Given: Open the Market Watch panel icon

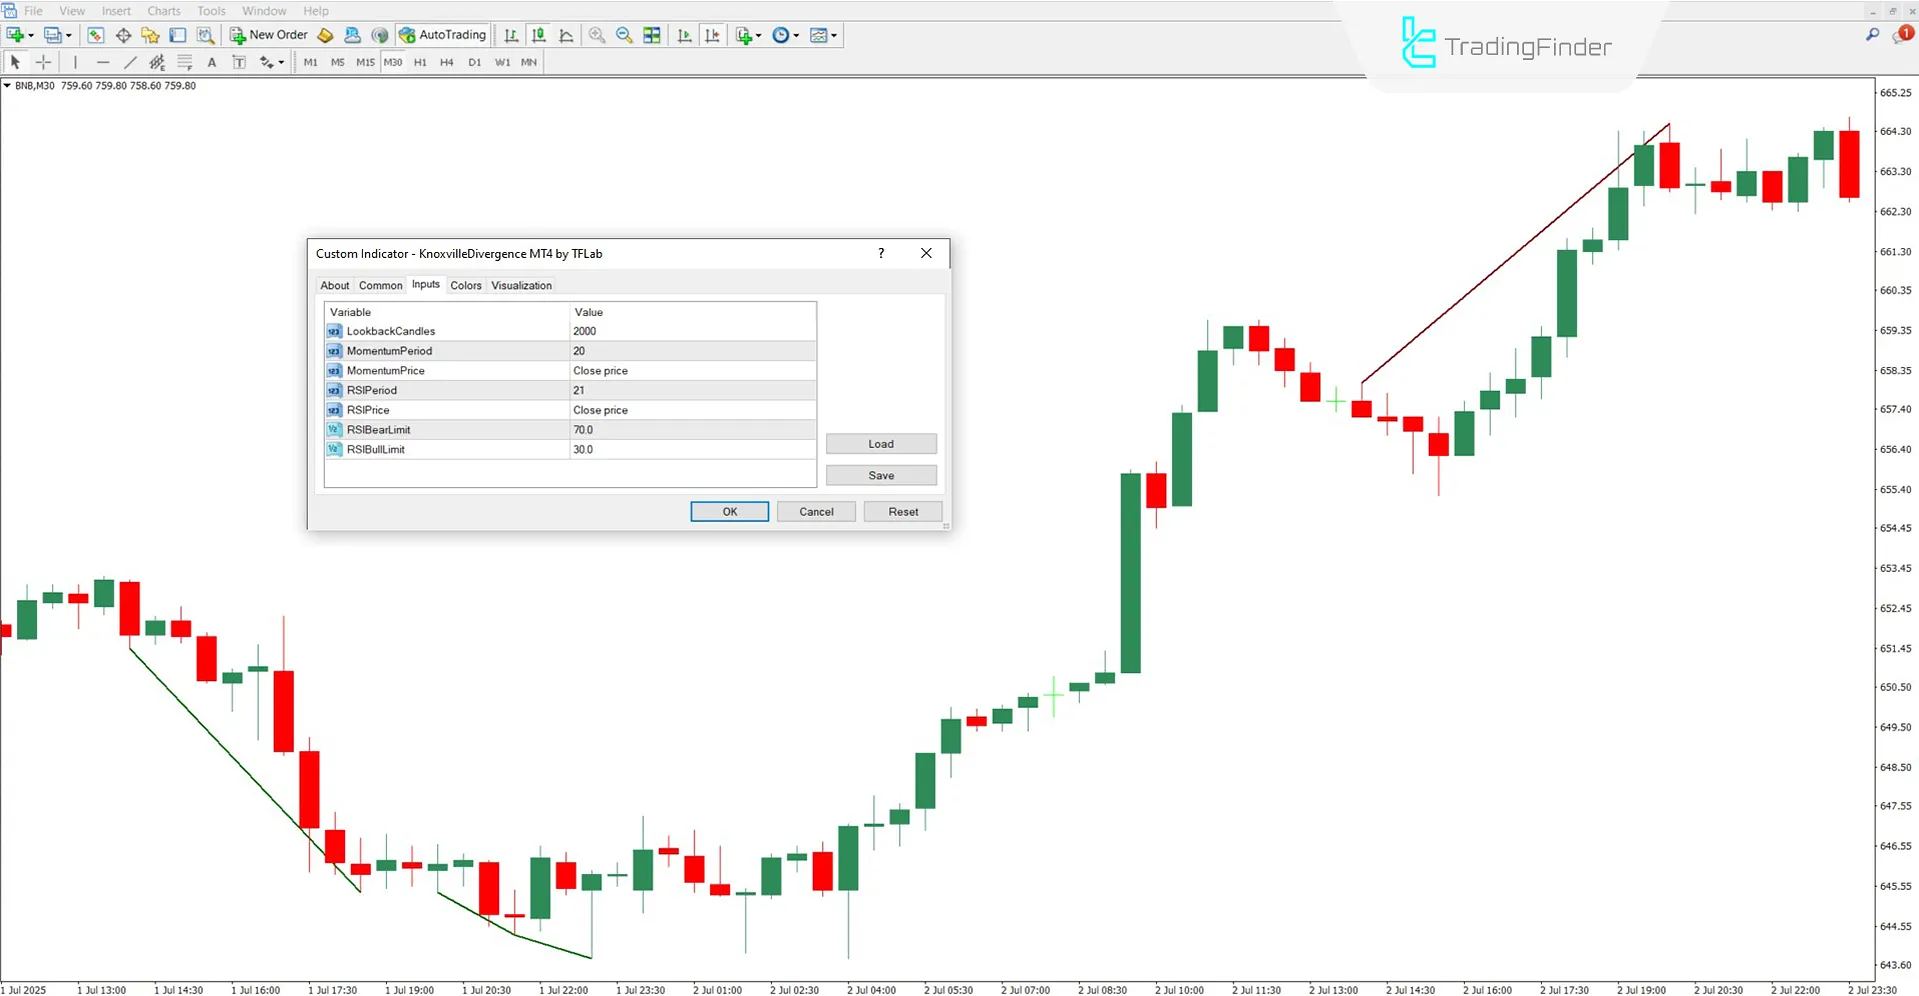Looking at the screenshot, I should pyautogui.click(x=96, y=35).
